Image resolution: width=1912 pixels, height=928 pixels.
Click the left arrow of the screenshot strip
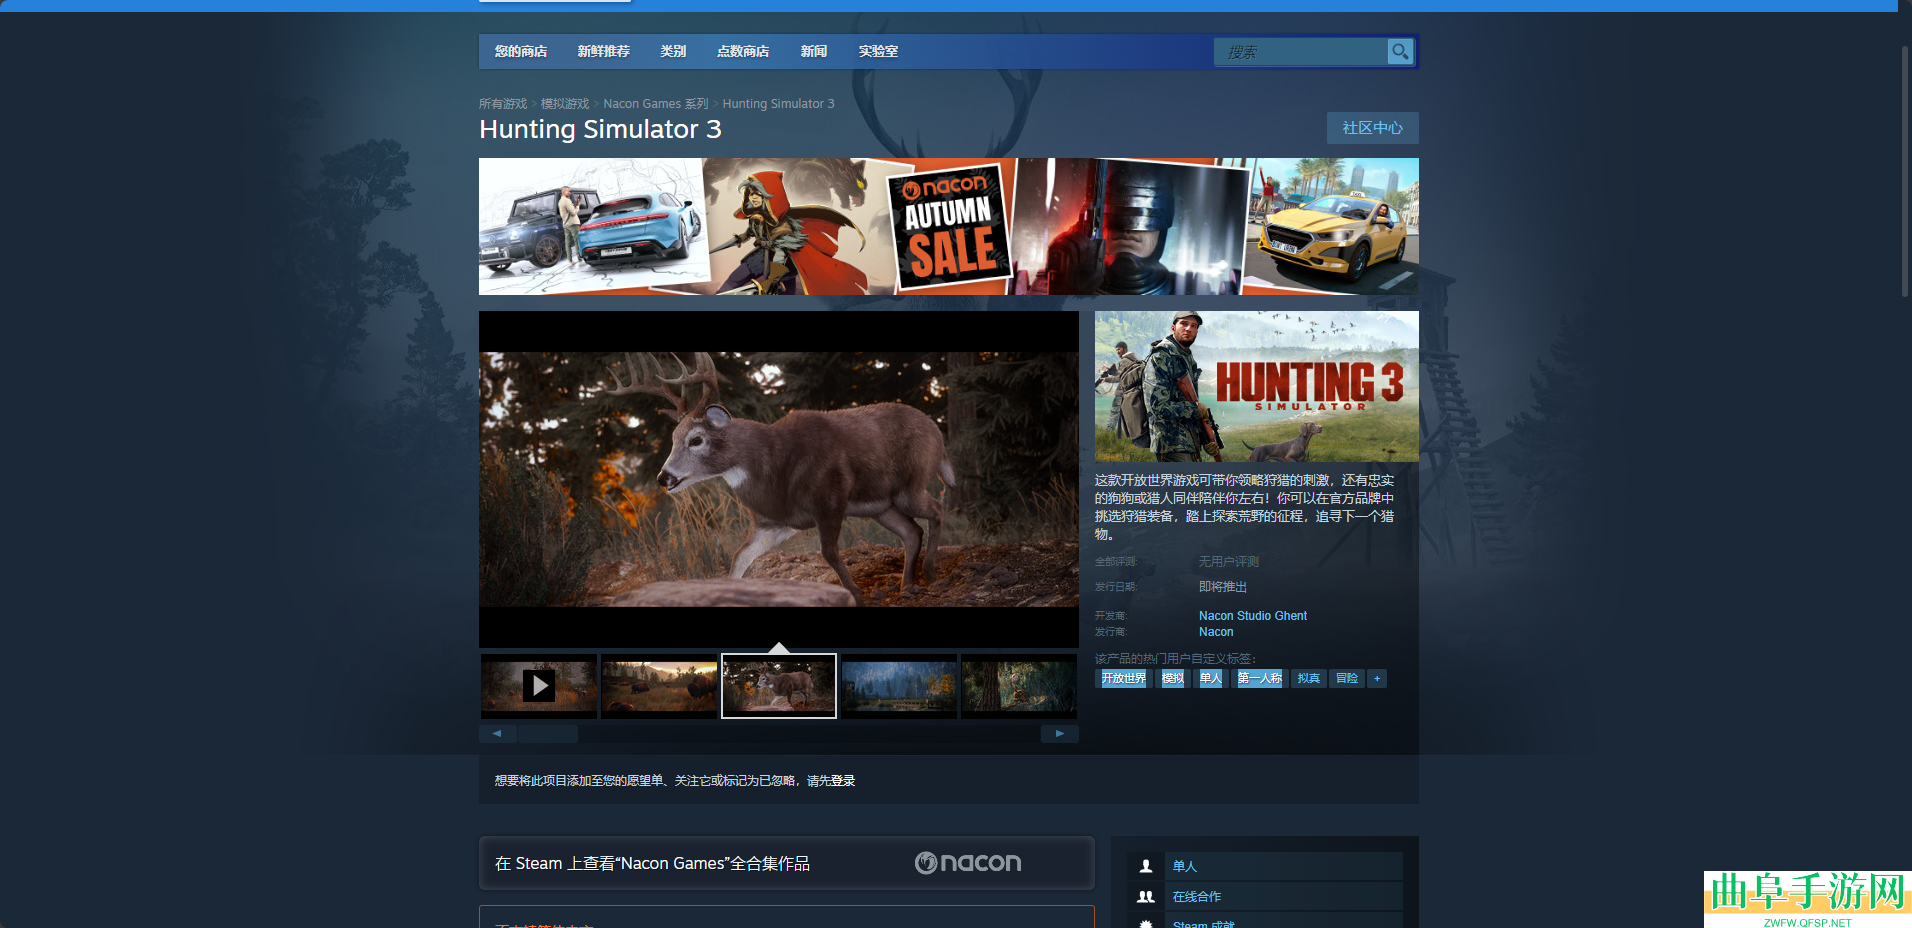point(497,734)
